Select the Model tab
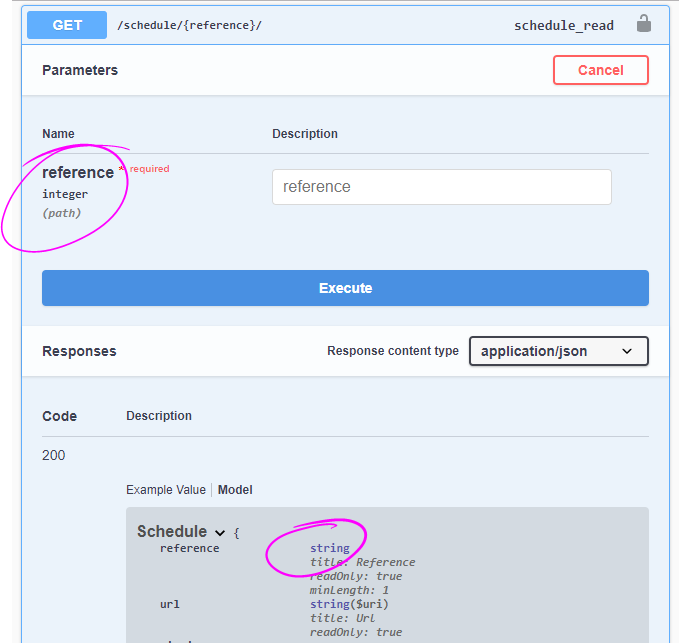 click(235, 490)
